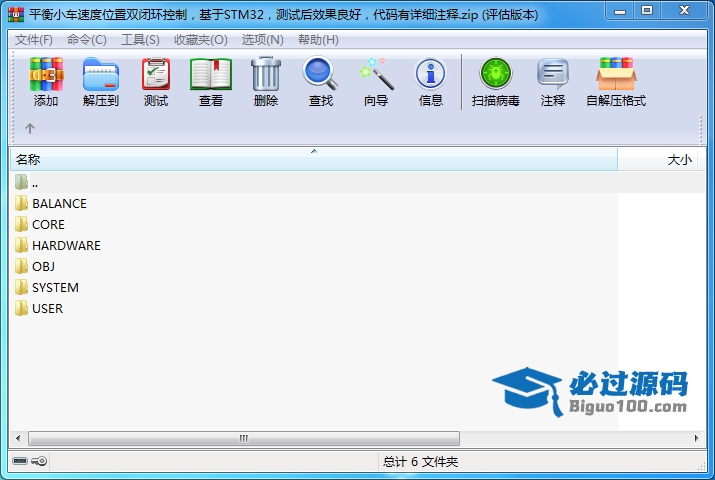The width and height of the screenshot is (715, 480).
Task: Click the Extract To (解压到) icon
Action: pos(100,75)
